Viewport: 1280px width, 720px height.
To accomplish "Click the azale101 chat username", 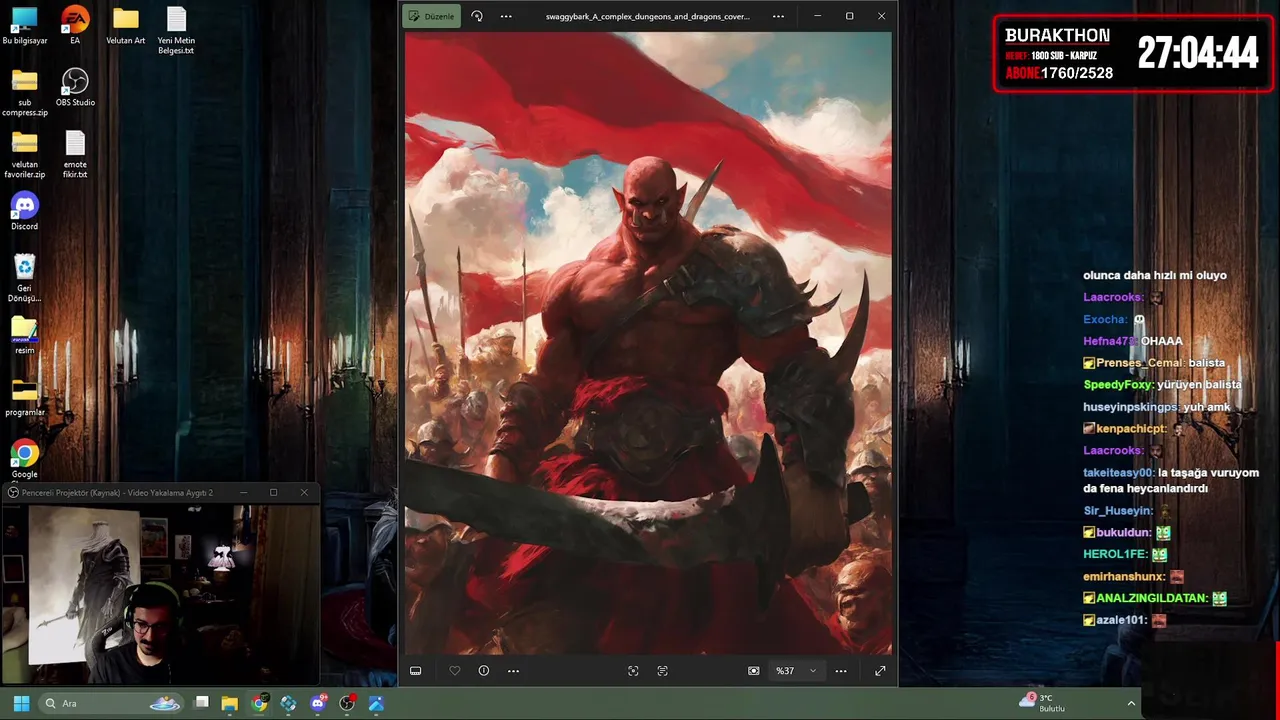I will pos(1122,620).
